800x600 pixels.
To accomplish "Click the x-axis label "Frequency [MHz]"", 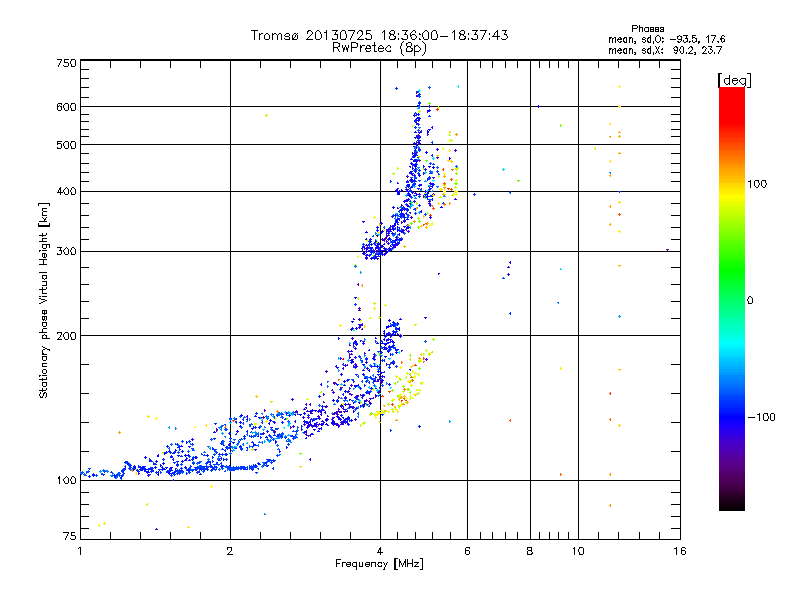I will (x=379, y=564).
